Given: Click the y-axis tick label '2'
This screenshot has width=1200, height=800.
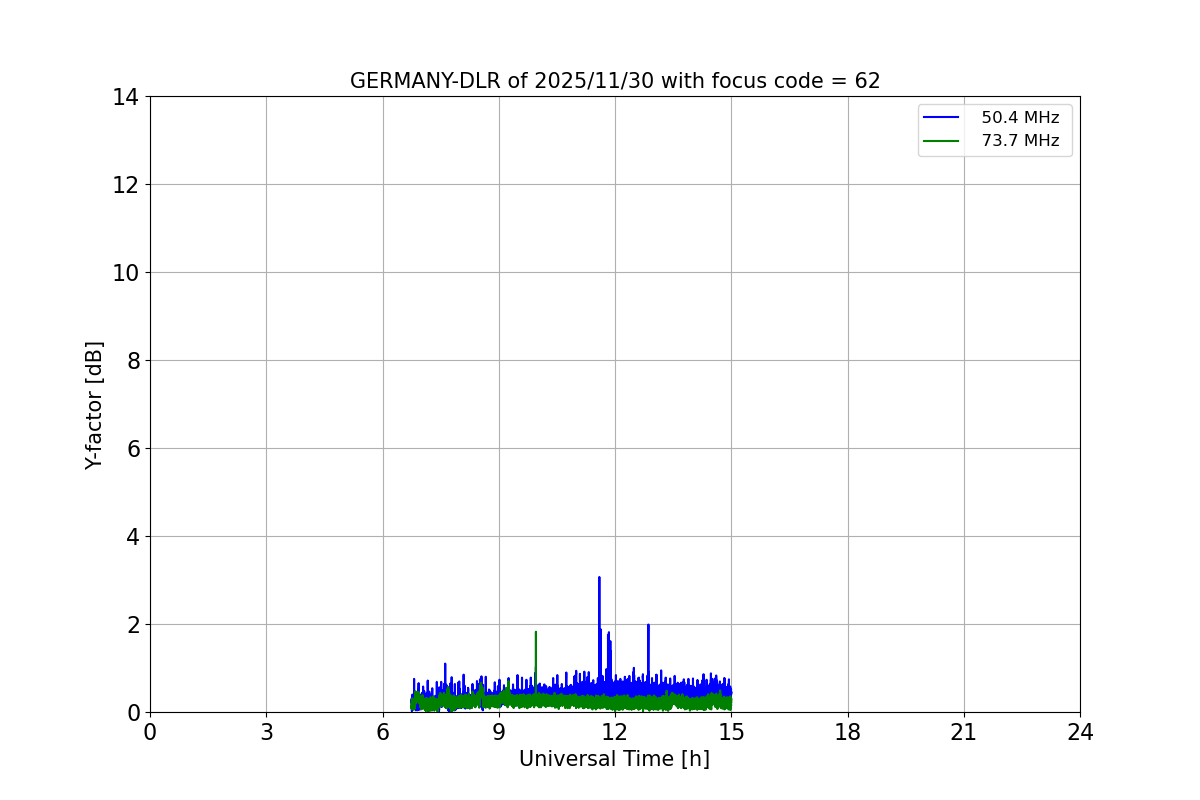Looking at the screenshot, I should pos(133,625).
